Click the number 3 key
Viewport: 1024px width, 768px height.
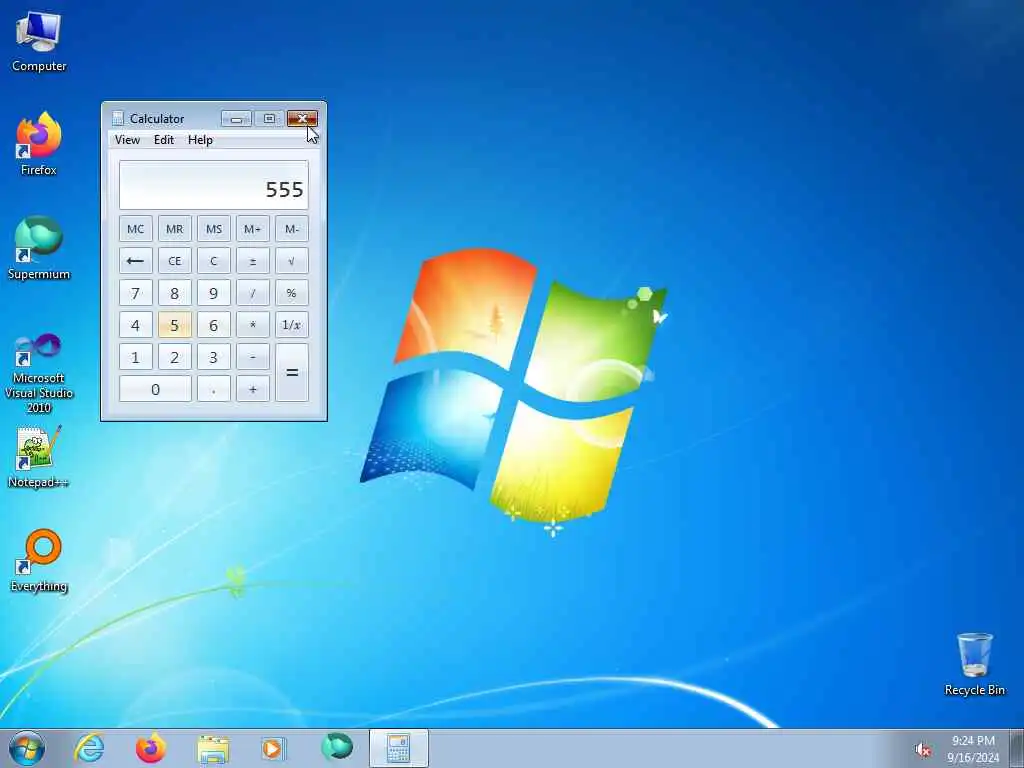click(214, 357)
